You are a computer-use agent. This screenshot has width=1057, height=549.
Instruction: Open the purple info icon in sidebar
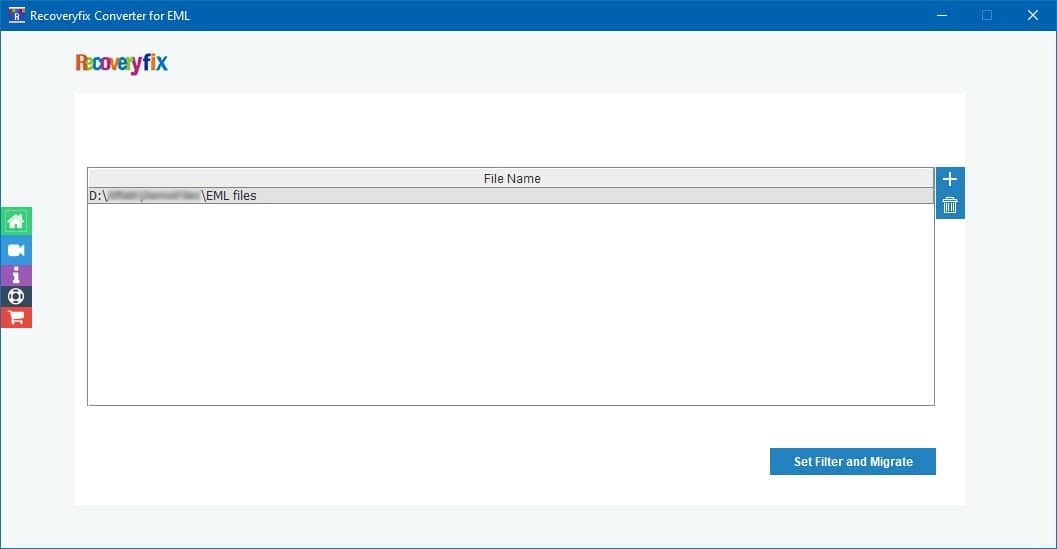16,275
